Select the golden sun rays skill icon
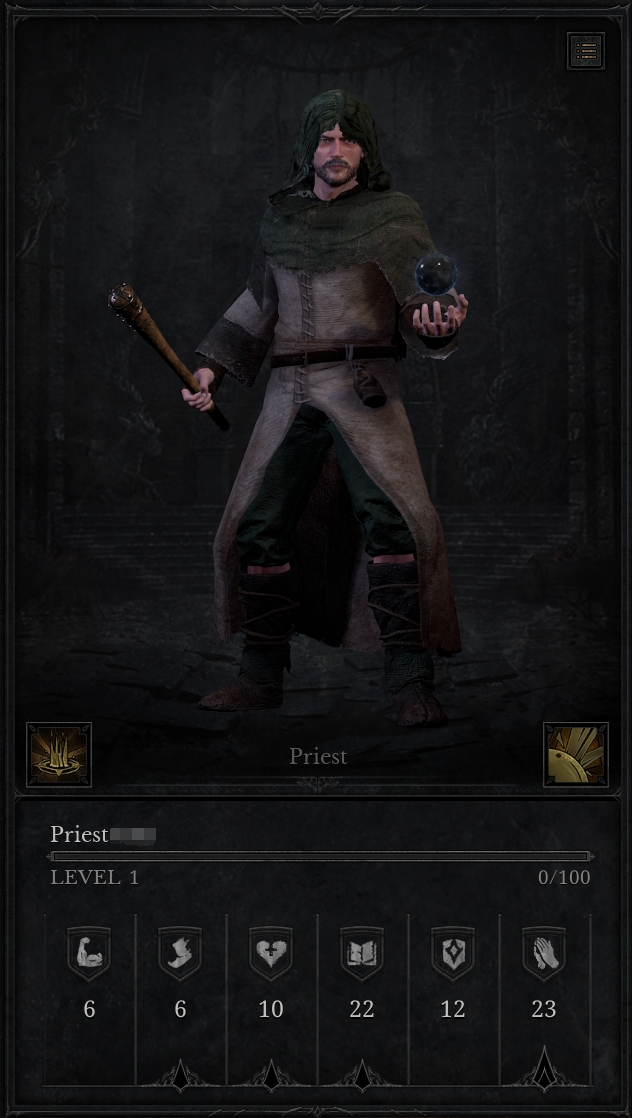Viewport: 632px width, 1118px height. tap(576, 754)
